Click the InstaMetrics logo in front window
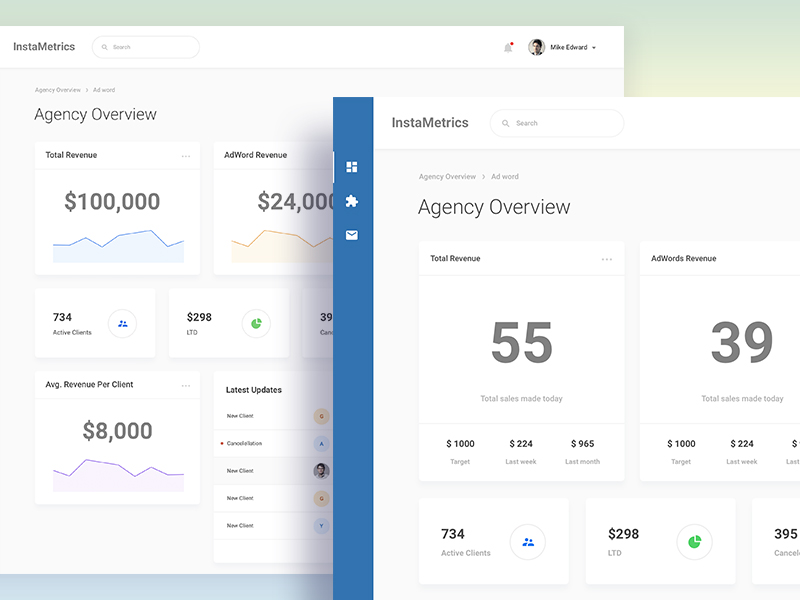Image resolution: width=800 pixels, height=600 pixels. click(x=430, y=123)
